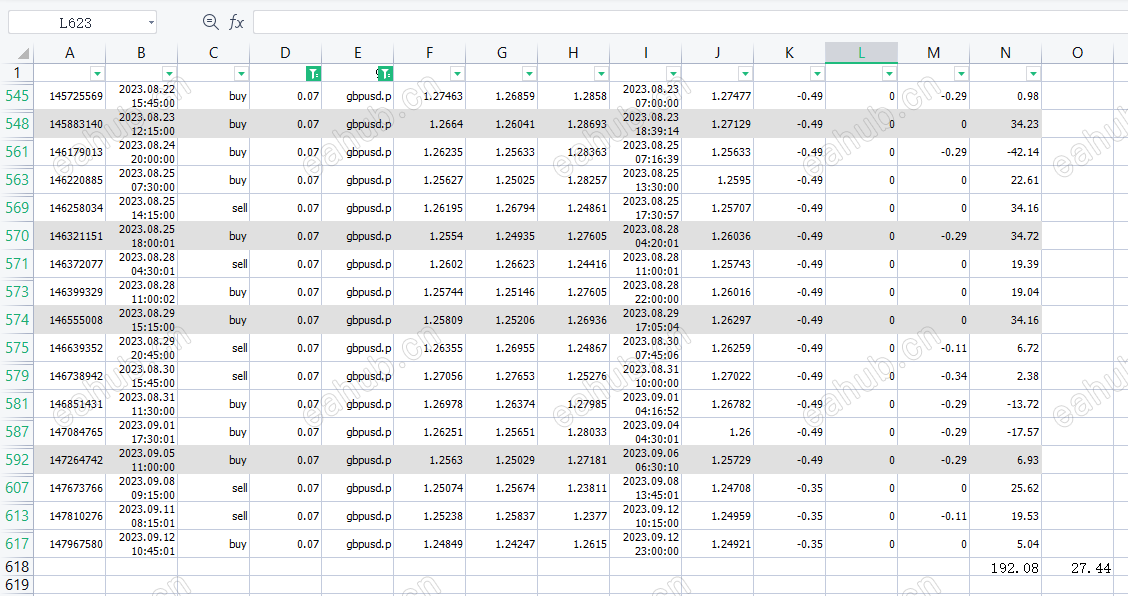Click ticket cell 147967580 in column A
Screen dimensions: 1128x596
pyautogui.click(x=70, y=544)
